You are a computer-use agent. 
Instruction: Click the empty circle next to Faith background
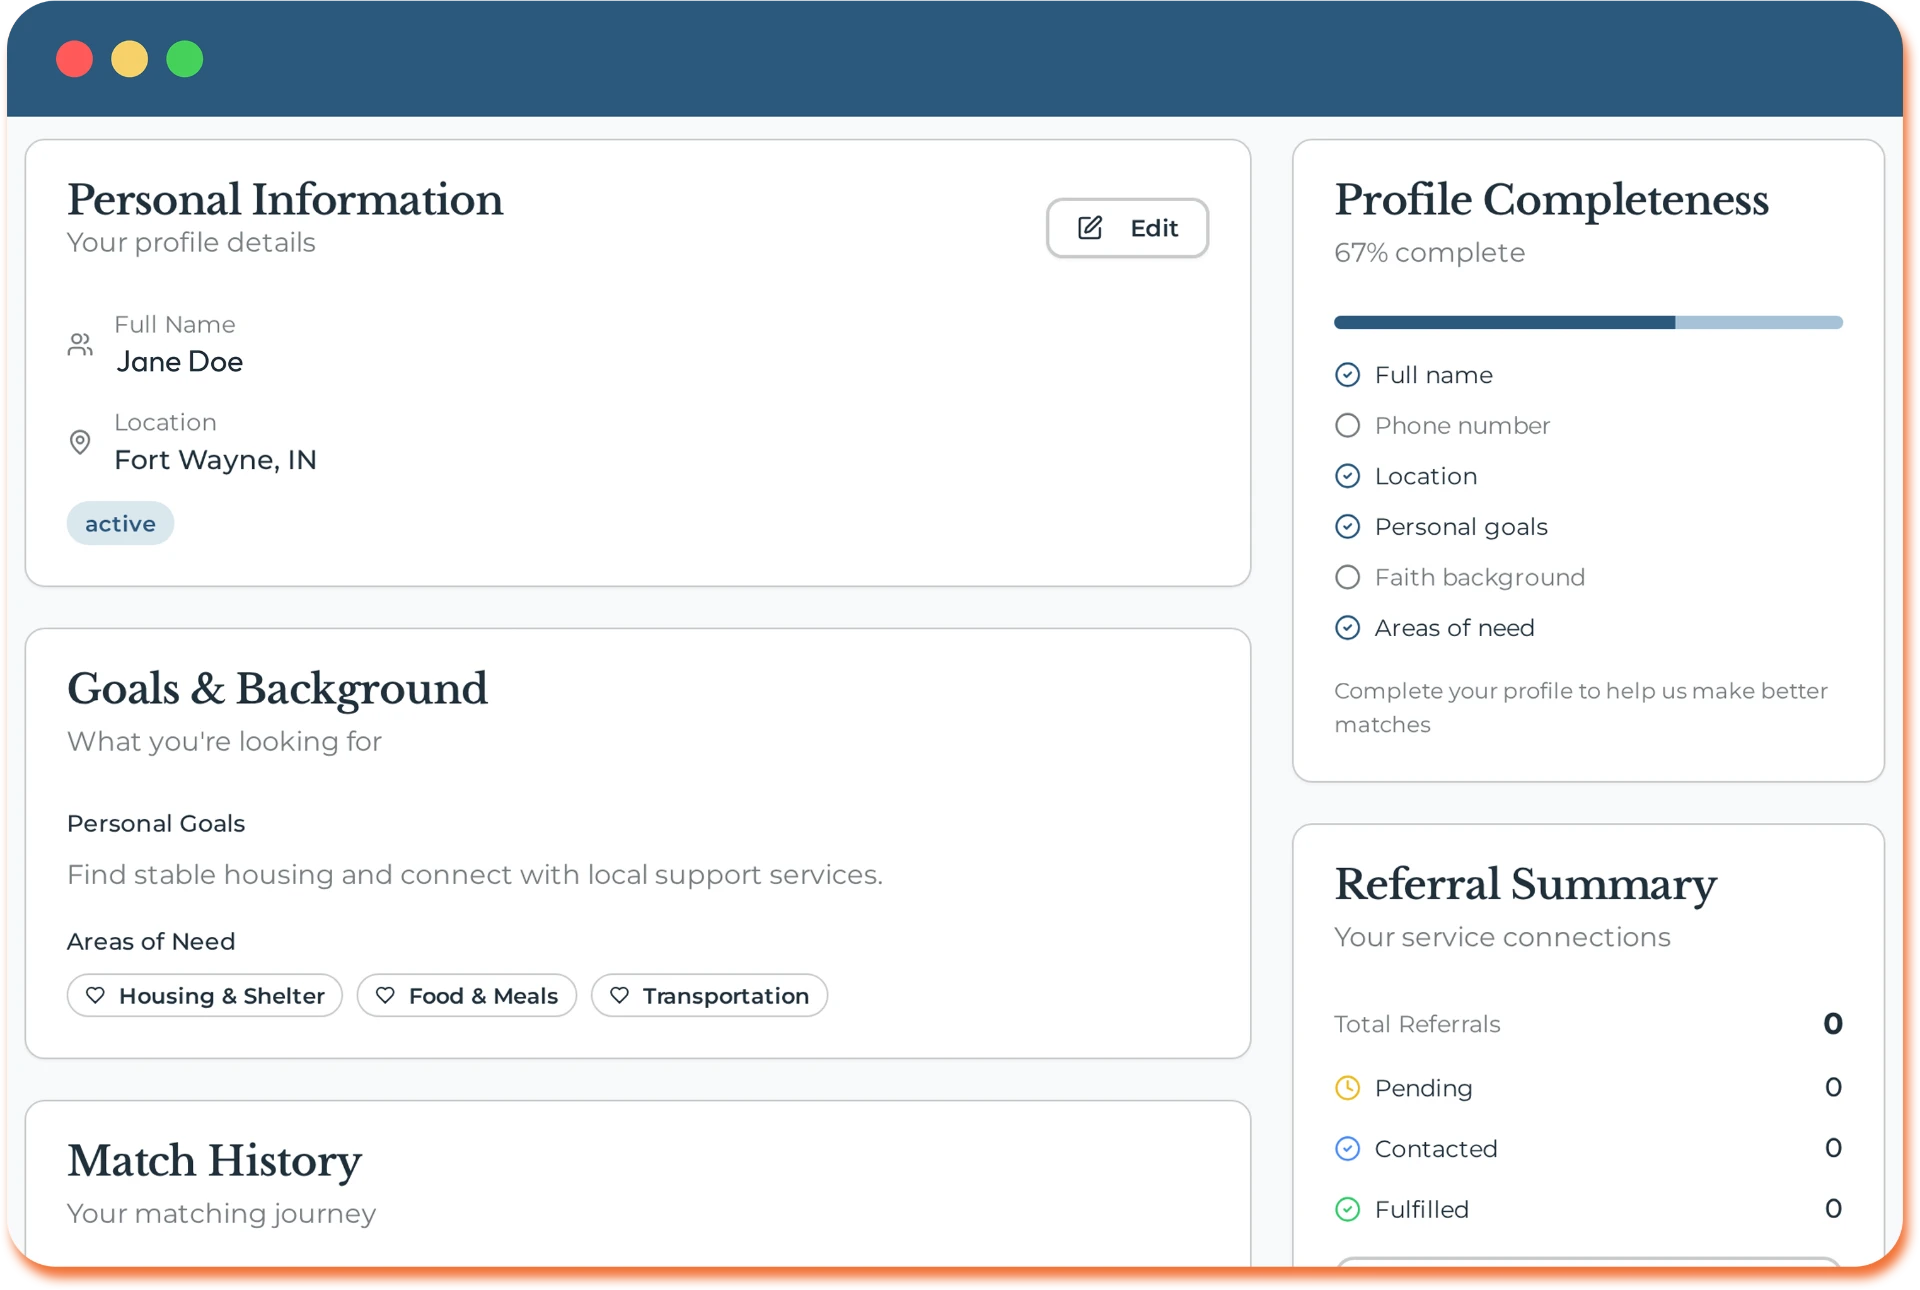click(x=1348, y=578)
